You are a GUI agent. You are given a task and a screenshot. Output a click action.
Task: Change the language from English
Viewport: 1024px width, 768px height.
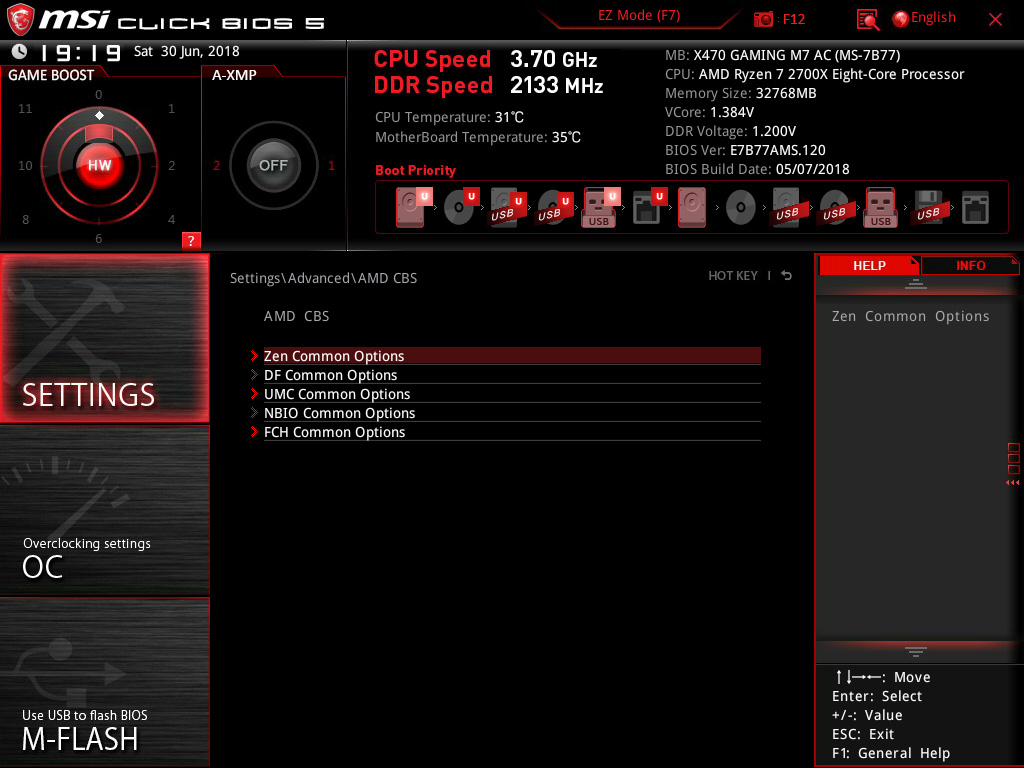(x=933, y=18)
